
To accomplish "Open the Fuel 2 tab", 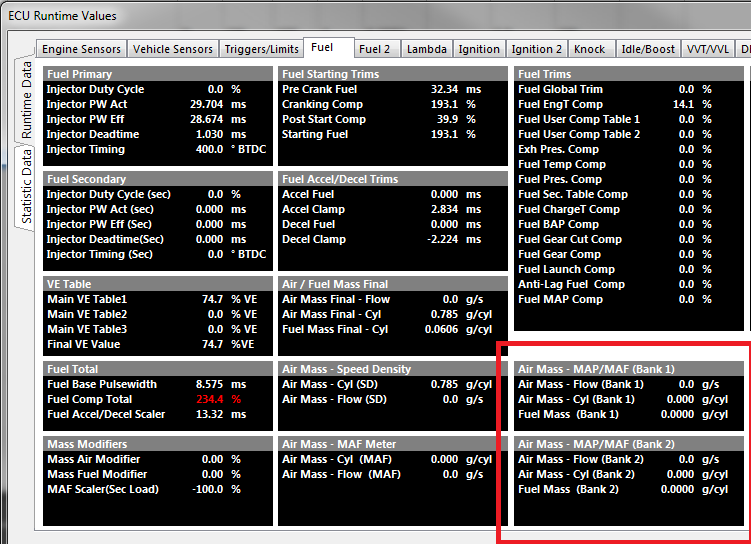I will [375, 49].
